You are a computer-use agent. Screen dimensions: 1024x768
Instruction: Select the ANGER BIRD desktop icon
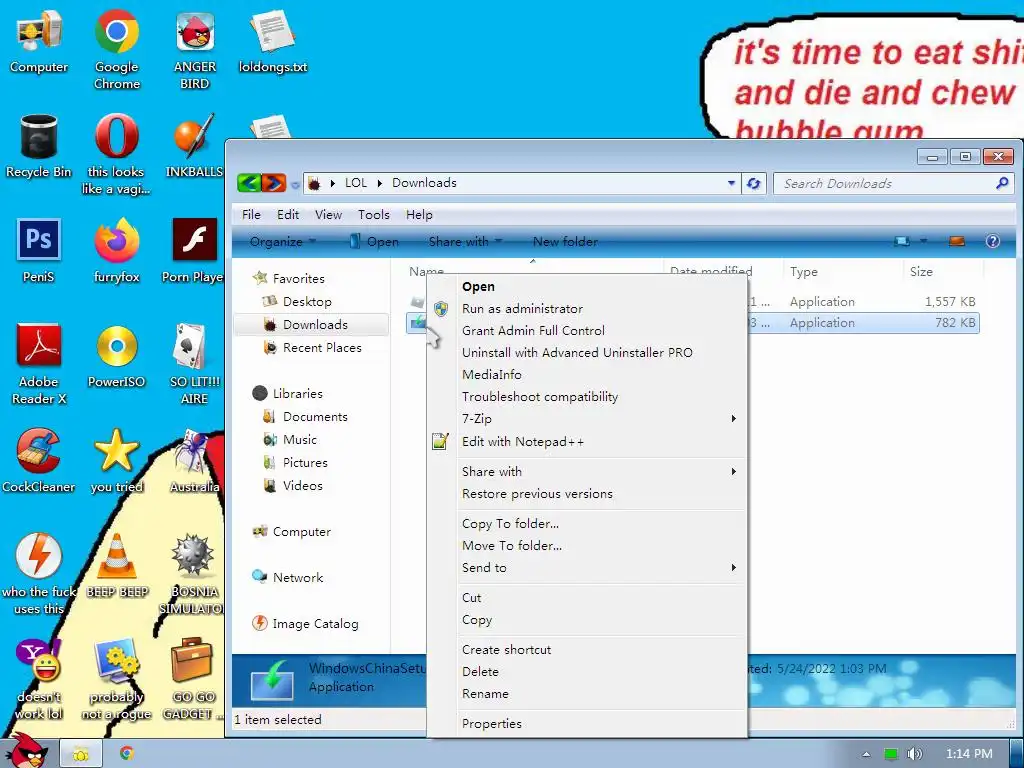point(195,49)
